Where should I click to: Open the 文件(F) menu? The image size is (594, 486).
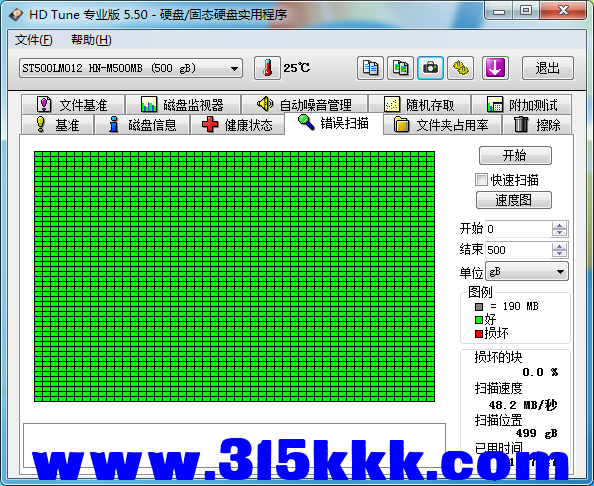coord(33,40)
